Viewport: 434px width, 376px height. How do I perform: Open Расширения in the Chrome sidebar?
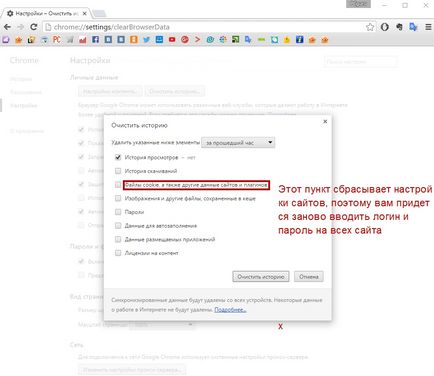(x=26, y=92)
